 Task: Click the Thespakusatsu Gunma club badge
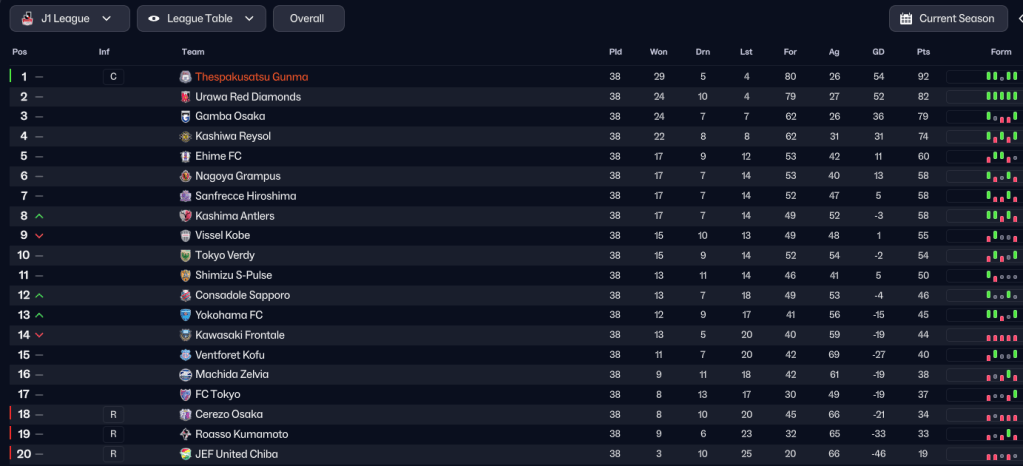coord(185,77)
